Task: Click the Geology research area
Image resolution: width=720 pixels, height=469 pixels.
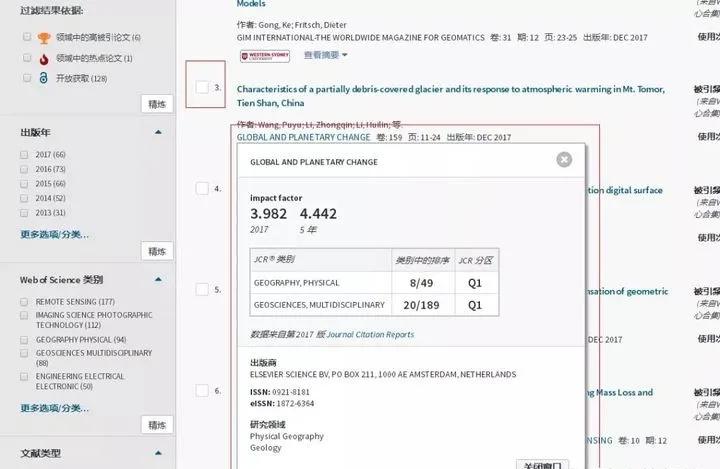Action: pos(265,447)
